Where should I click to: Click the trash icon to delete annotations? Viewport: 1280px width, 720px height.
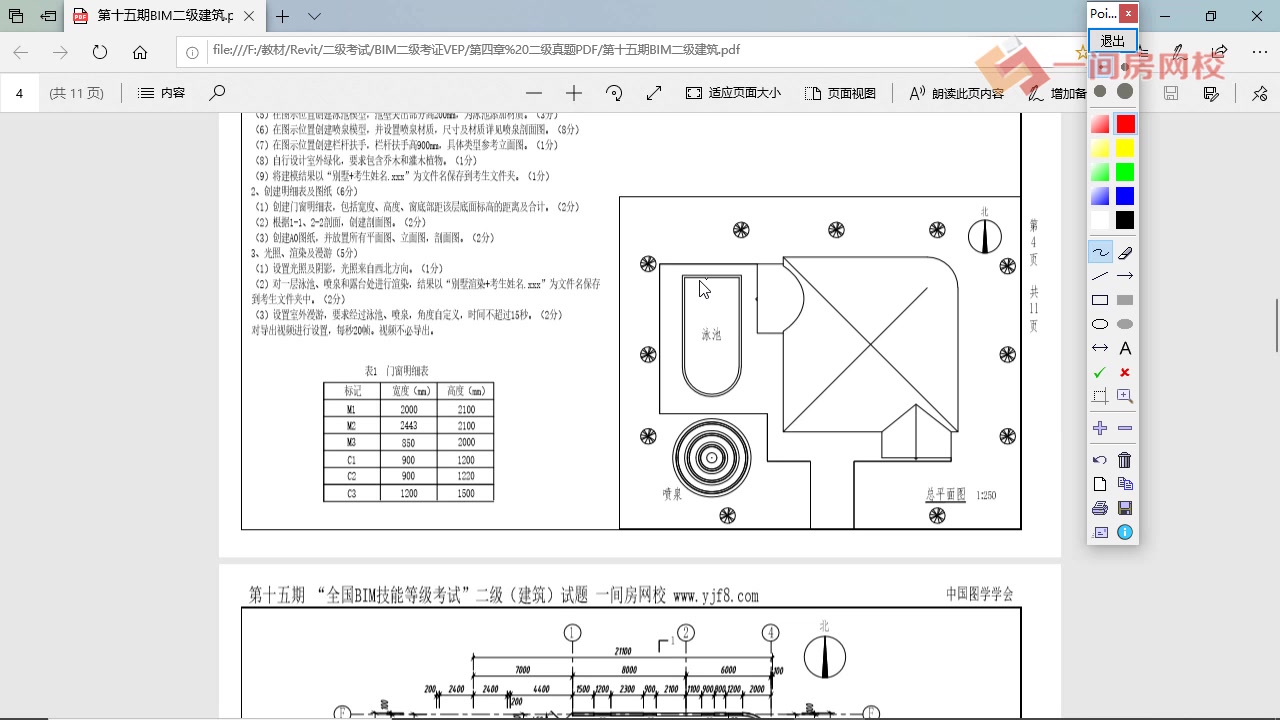point(1125,459)
